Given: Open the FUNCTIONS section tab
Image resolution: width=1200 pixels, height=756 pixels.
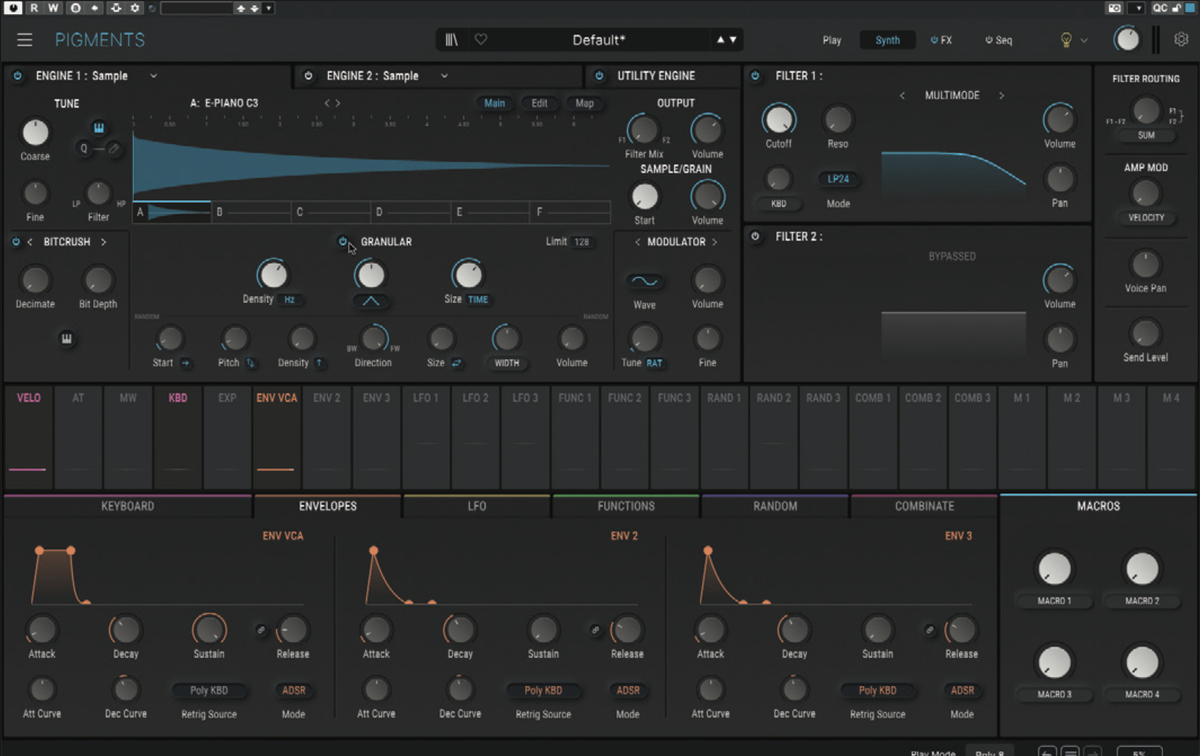Looking at the screenshot, I should (626, 506).
